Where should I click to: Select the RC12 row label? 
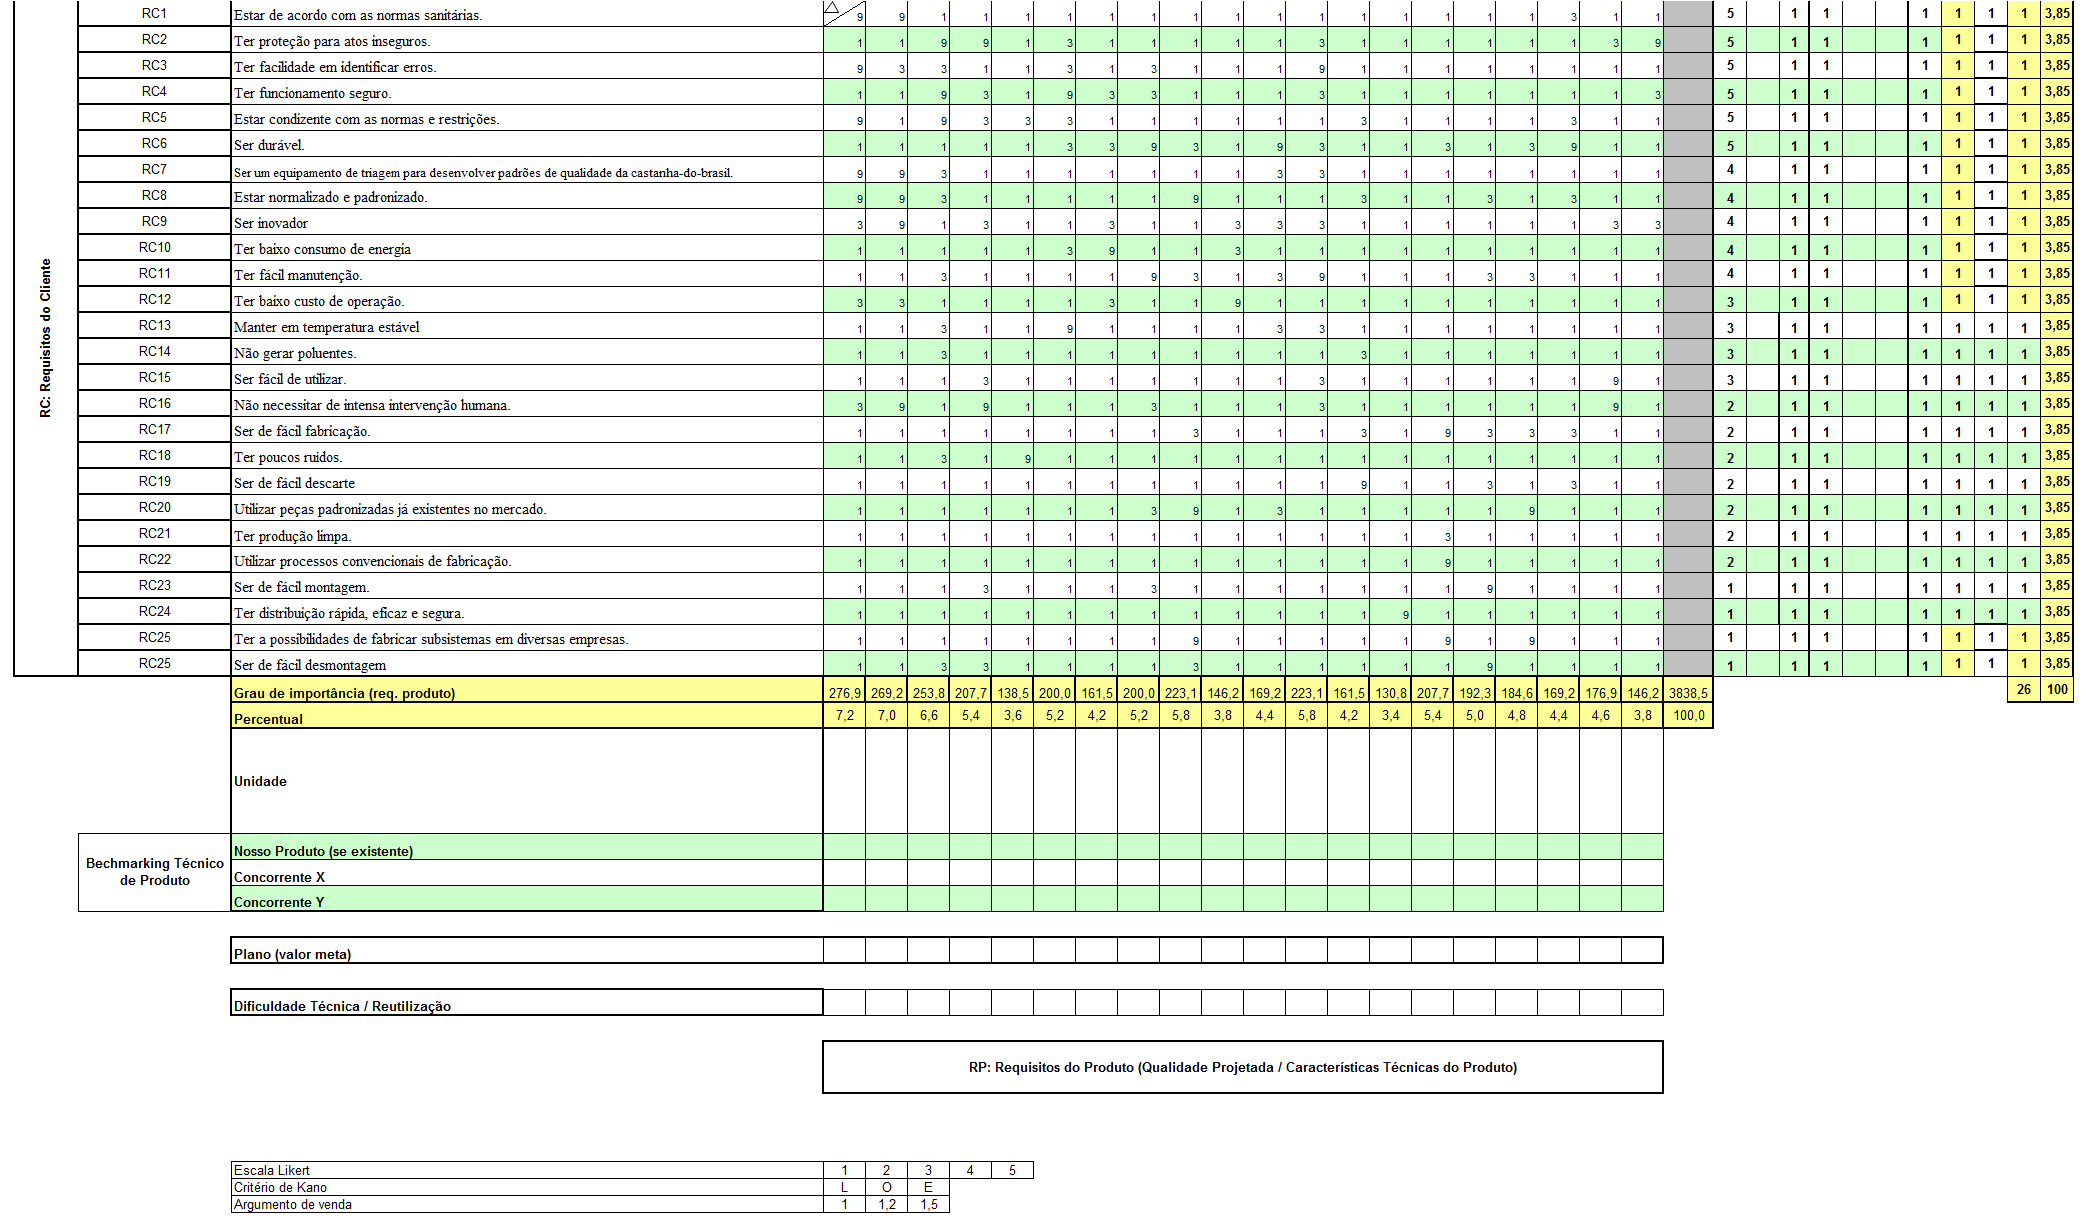(x=154, y=300)
